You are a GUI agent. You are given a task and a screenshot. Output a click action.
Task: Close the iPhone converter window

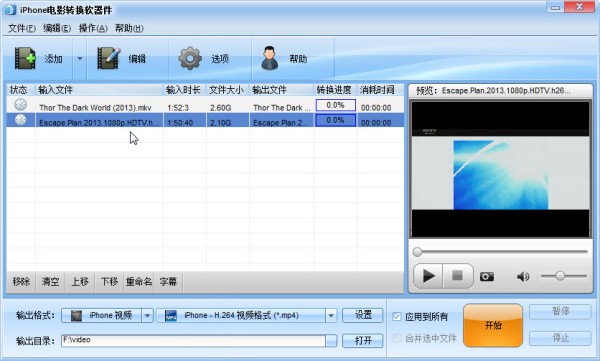click(x=579, y=7)
